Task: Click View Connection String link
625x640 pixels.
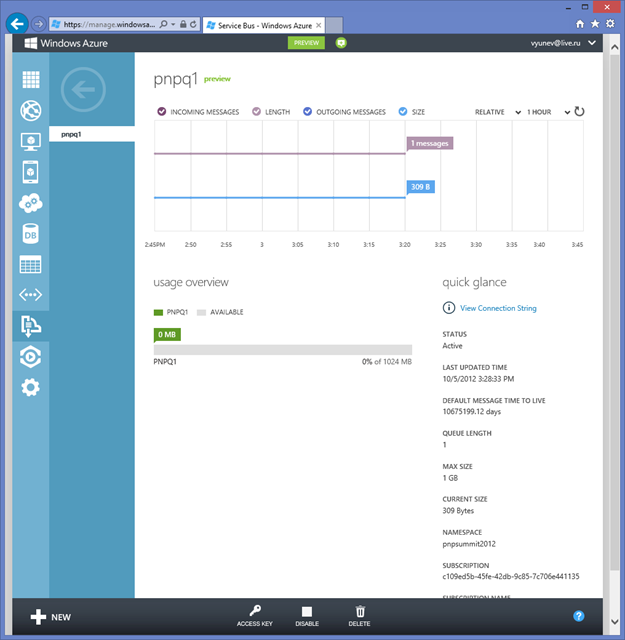Action: [x=498, y=308]
